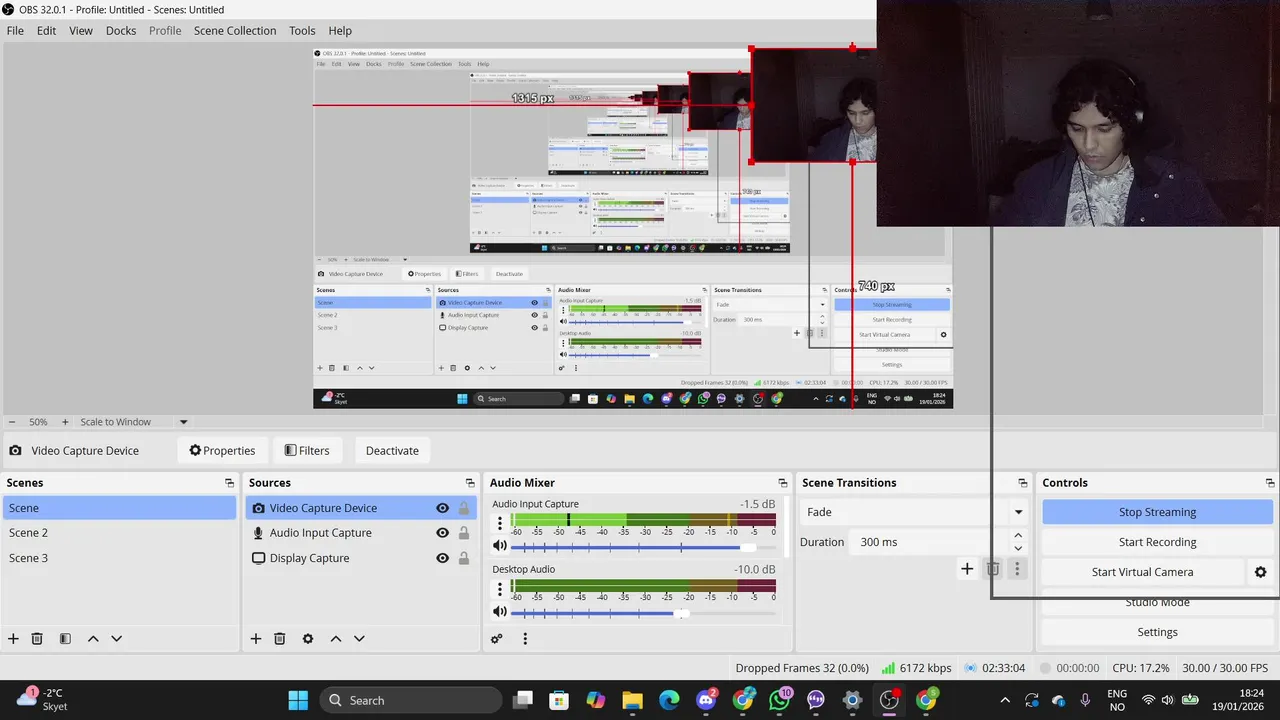This screenshot has height=720, width=1280.
Task: Move source up in Sources toolbar
Action: [336, 639]
